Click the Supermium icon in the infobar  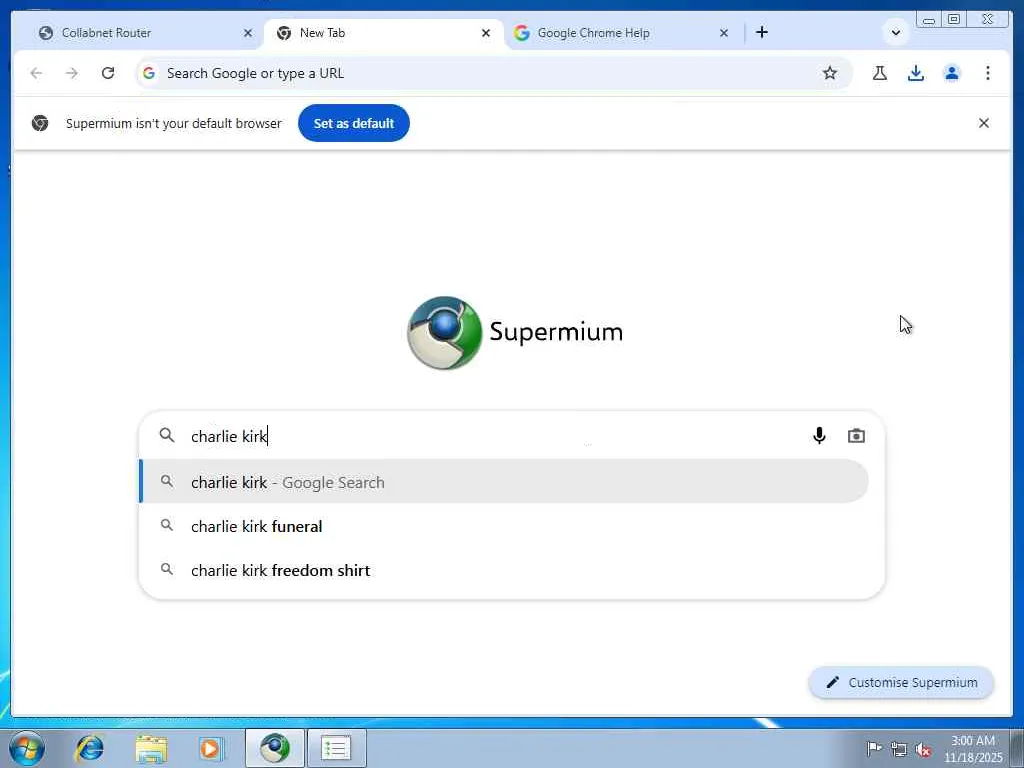click(40, 123)
